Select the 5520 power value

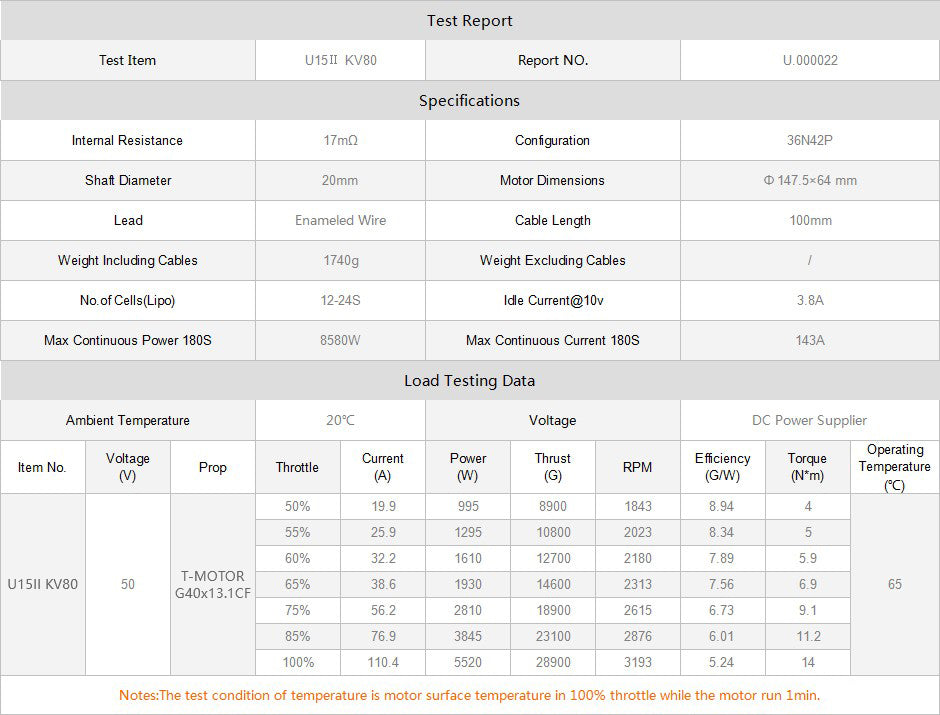tap(468, 662)
